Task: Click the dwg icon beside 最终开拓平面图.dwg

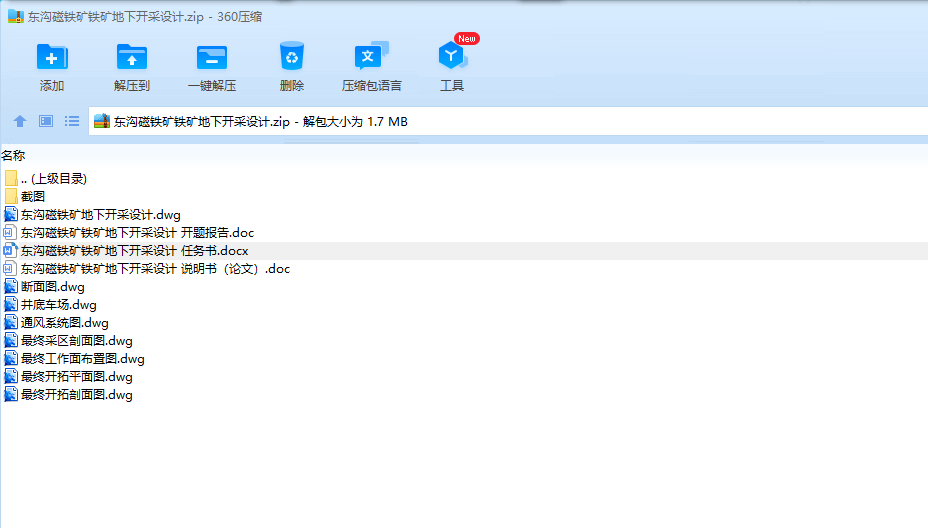Action: 11,377
